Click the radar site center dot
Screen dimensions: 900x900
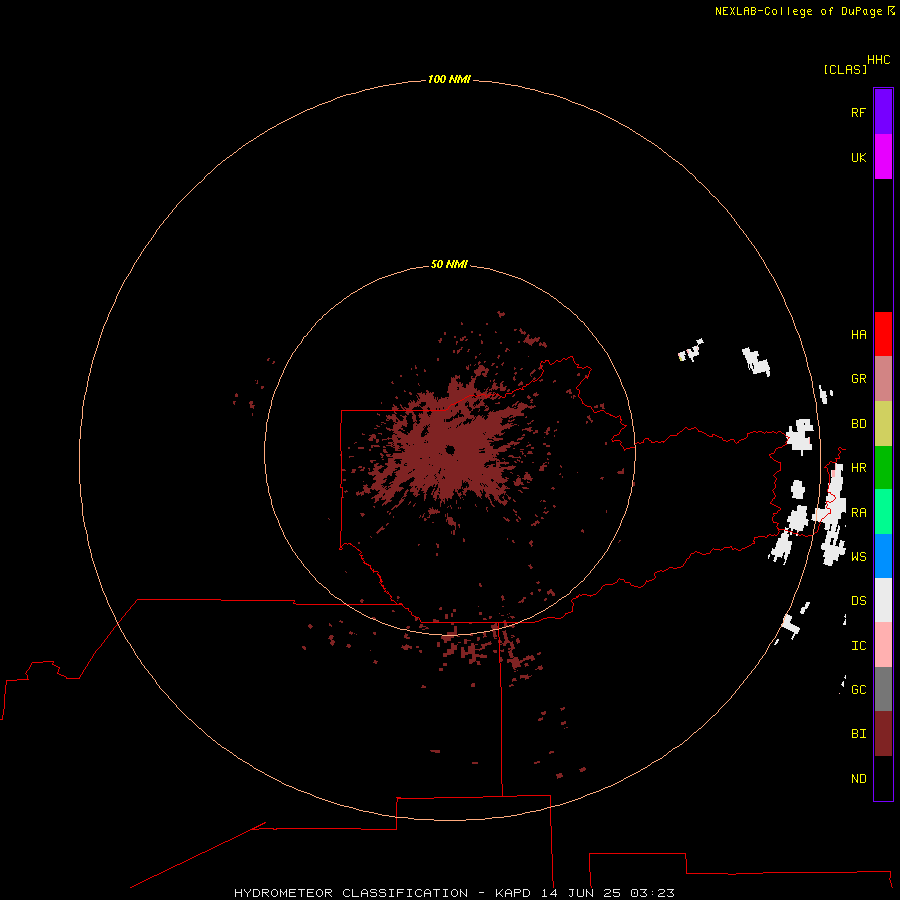tap(450, 449)
